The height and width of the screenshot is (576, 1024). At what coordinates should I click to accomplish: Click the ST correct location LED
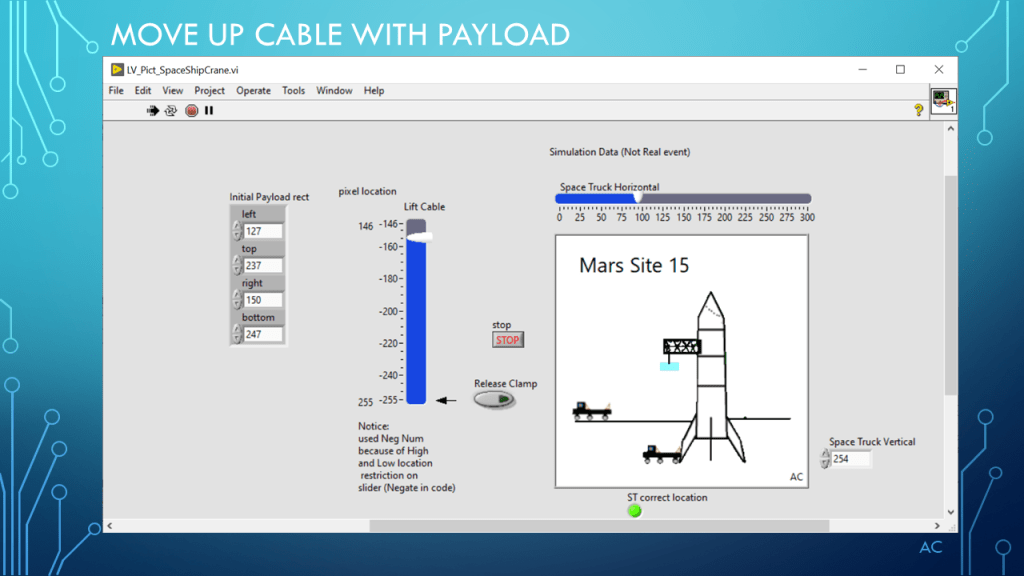tap(634, 511)
